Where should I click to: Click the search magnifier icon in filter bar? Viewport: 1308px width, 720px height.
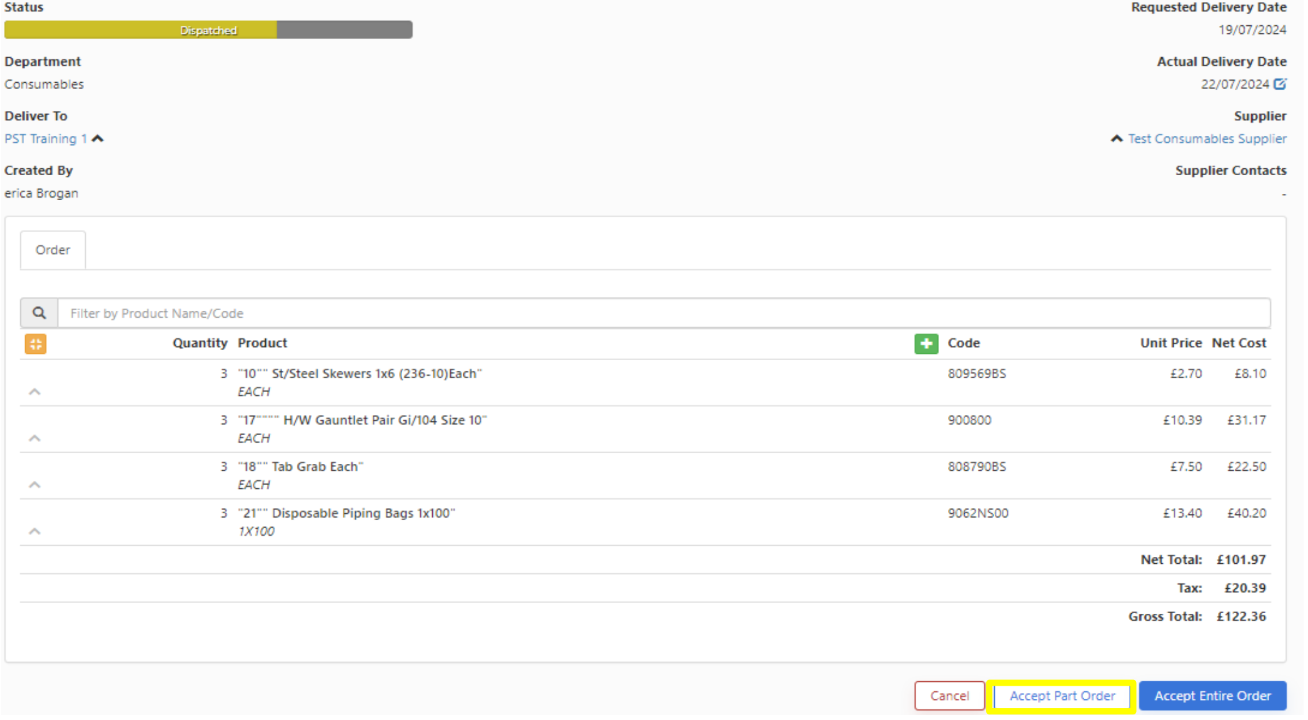pos(39,313)
